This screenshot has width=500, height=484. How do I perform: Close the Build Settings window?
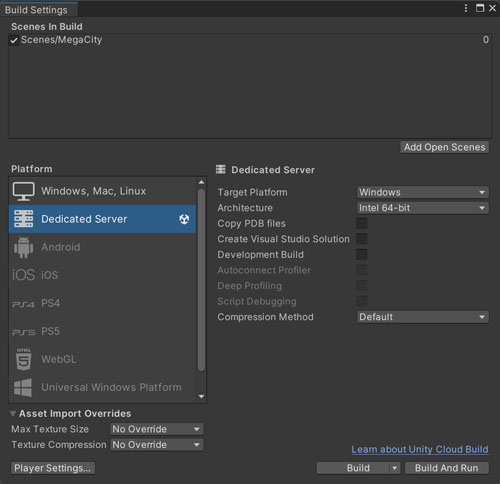(x=492, y=8)
